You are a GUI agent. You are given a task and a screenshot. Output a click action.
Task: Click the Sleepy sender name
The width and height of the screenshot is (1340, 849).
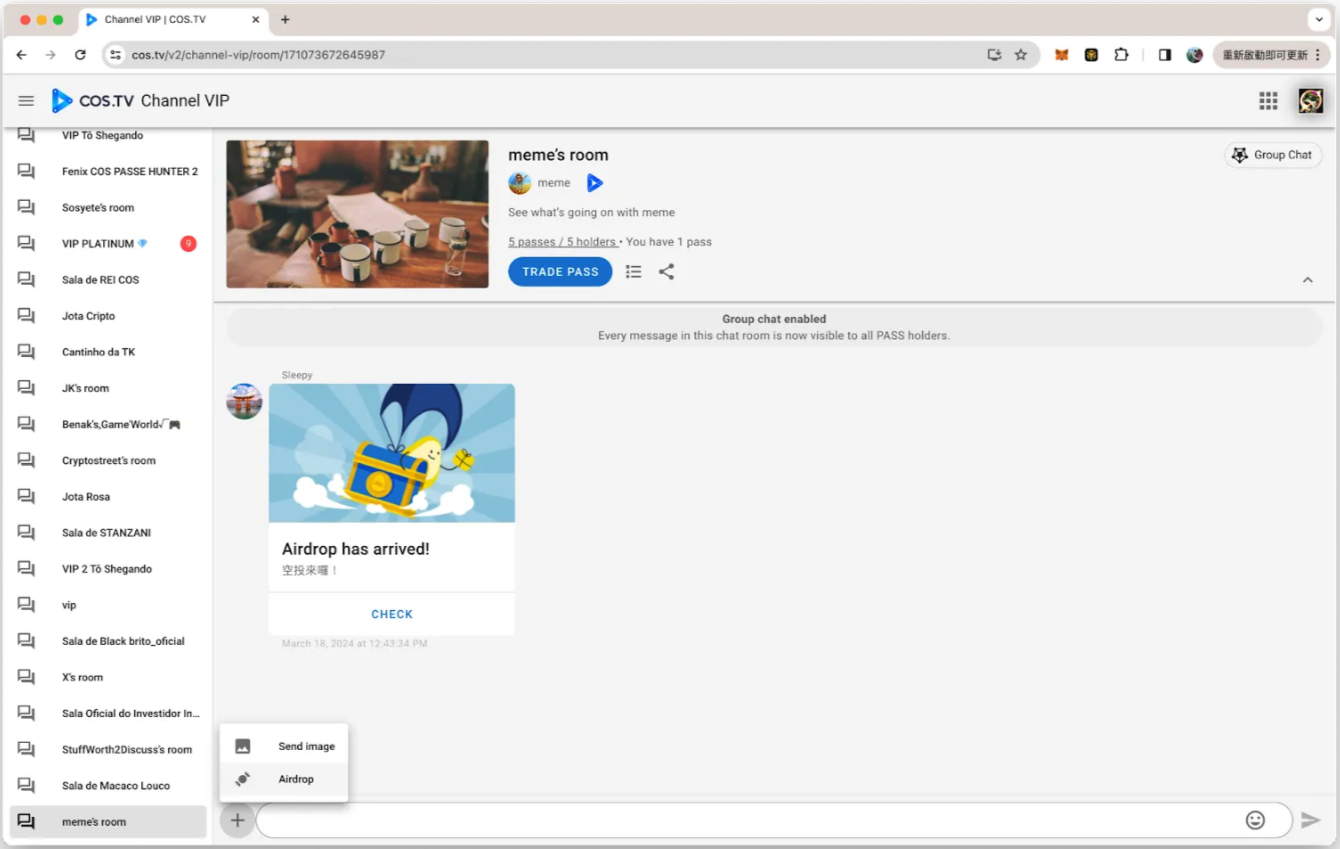297,375
